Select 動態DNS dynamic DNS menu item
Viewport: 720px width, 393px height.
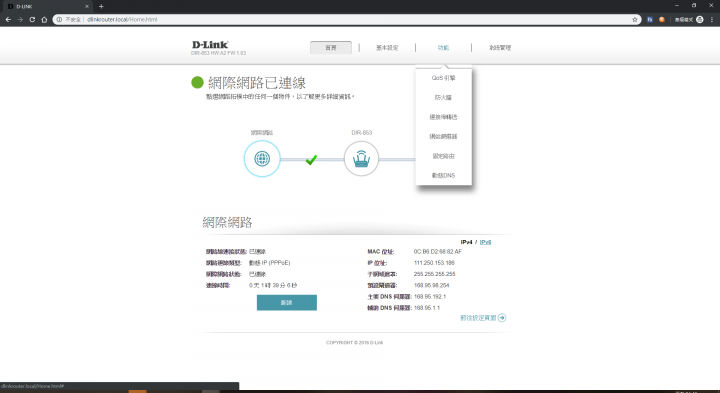point(444,175)
